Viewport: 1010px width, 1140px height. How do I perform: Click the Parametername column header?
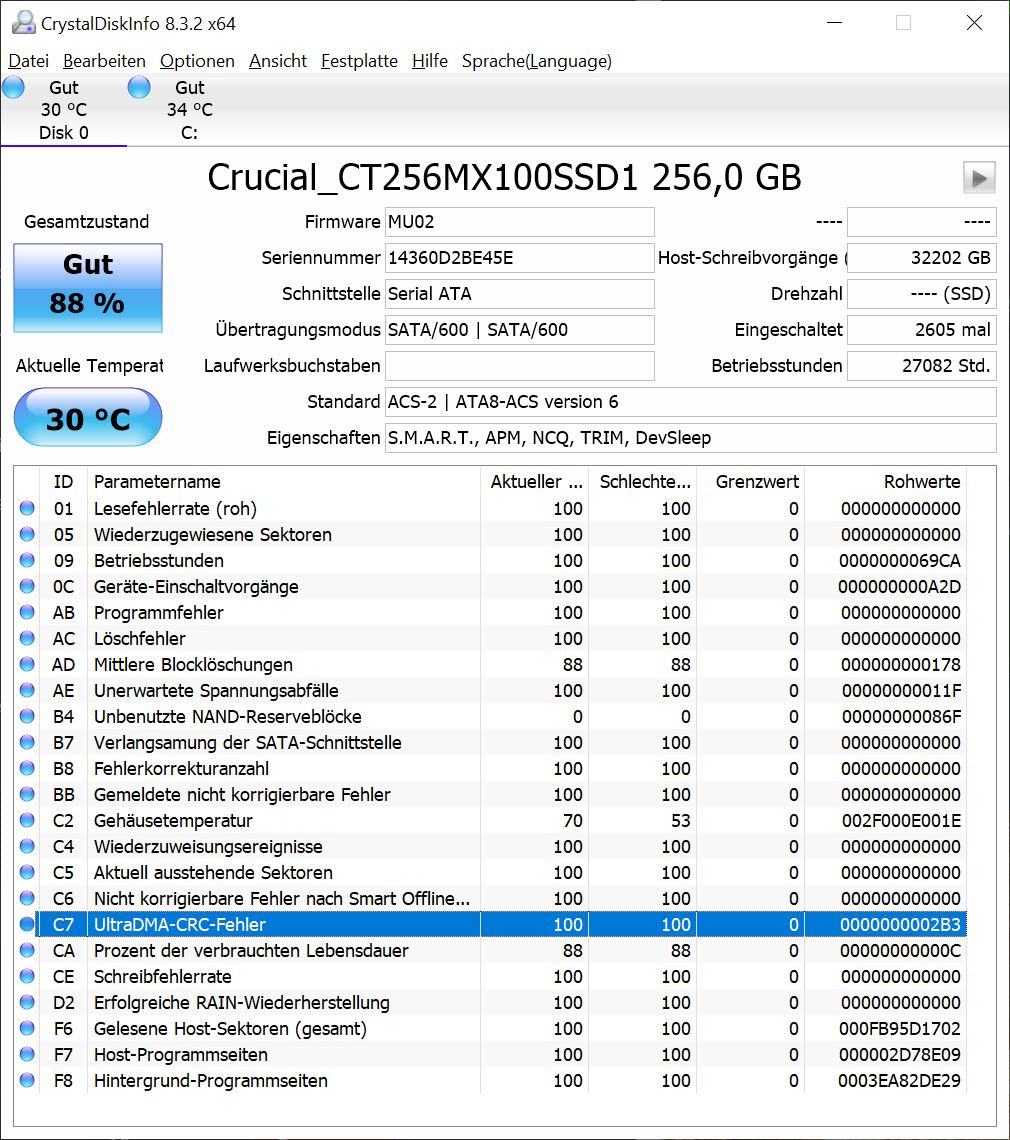pyautogui.click(x=284, y=481)
